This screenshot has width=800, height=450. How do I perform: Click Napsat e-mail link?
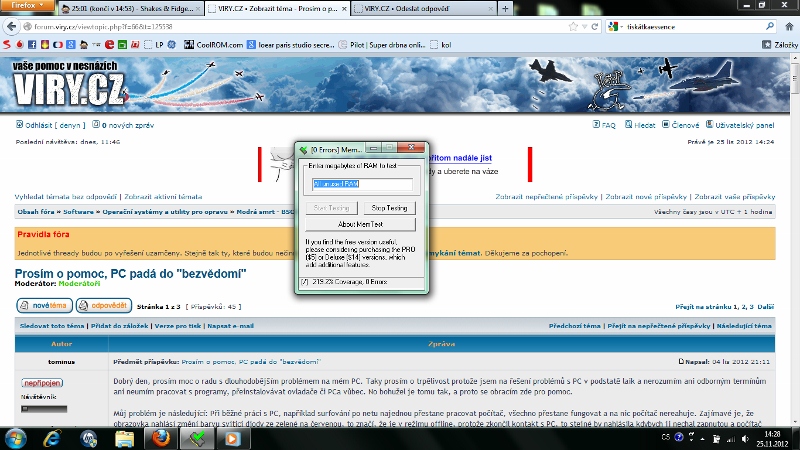click(x=231, y=326)
